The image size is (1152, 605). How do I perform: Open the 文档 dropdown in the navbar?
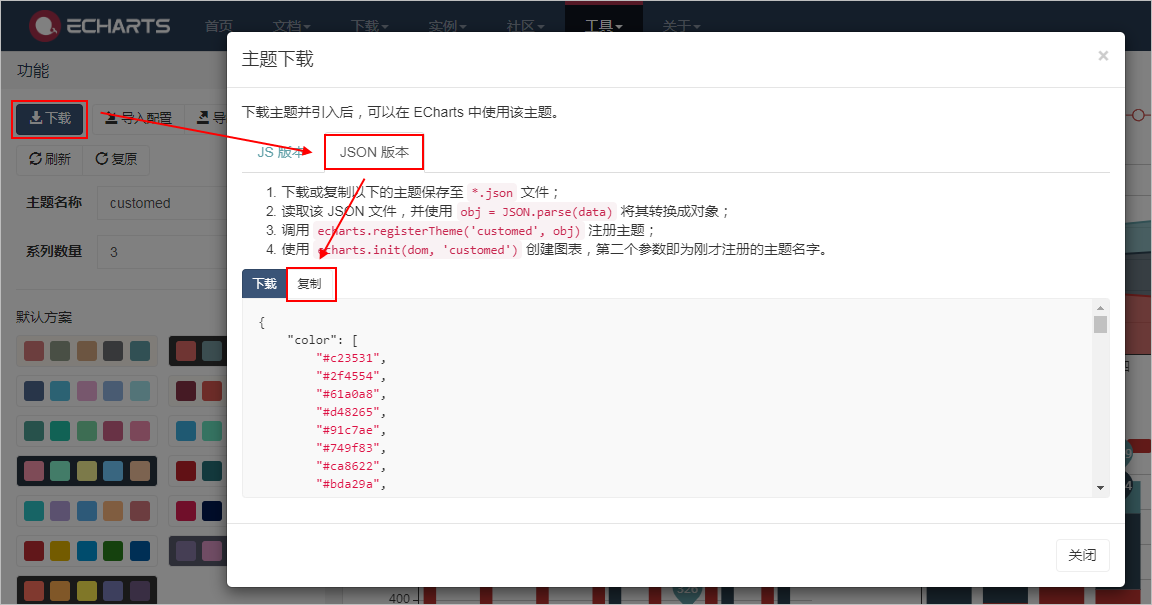click(x=292, y=26)
